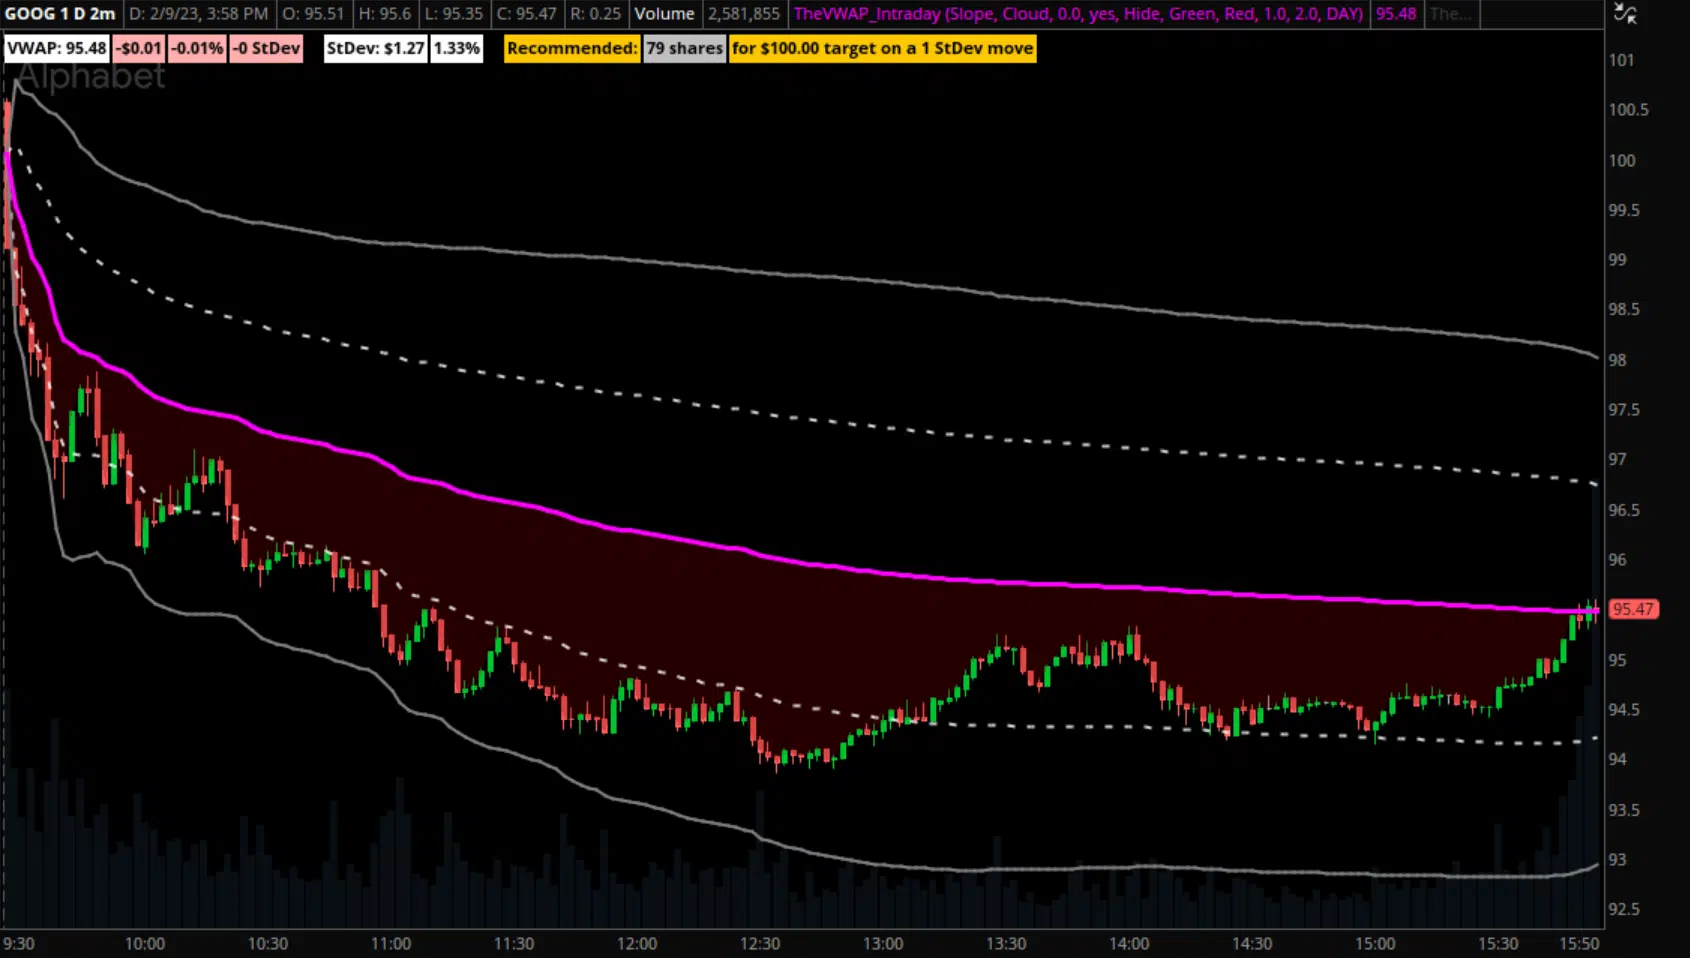This screenshot has width=1690, height=958.
Task: Click 11:00 on the time axis
Action: pyautogui.click(x=391, y=944)
